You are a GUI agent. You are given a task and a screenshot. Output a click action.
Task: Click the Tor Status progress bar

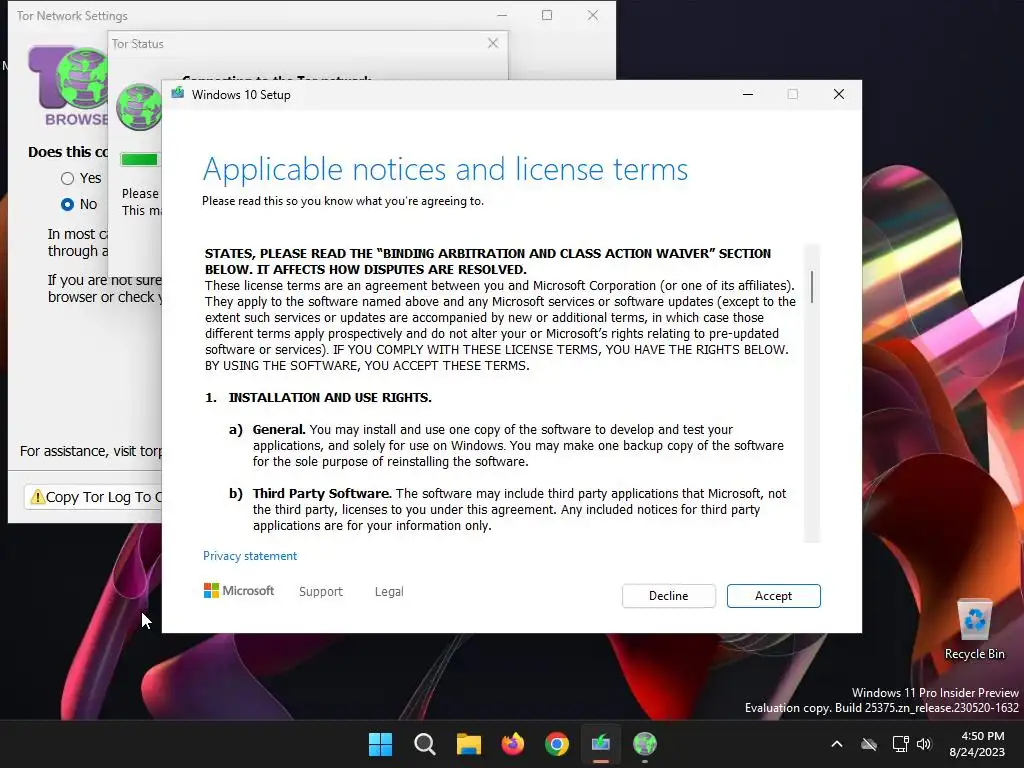[x=140, y=159]
